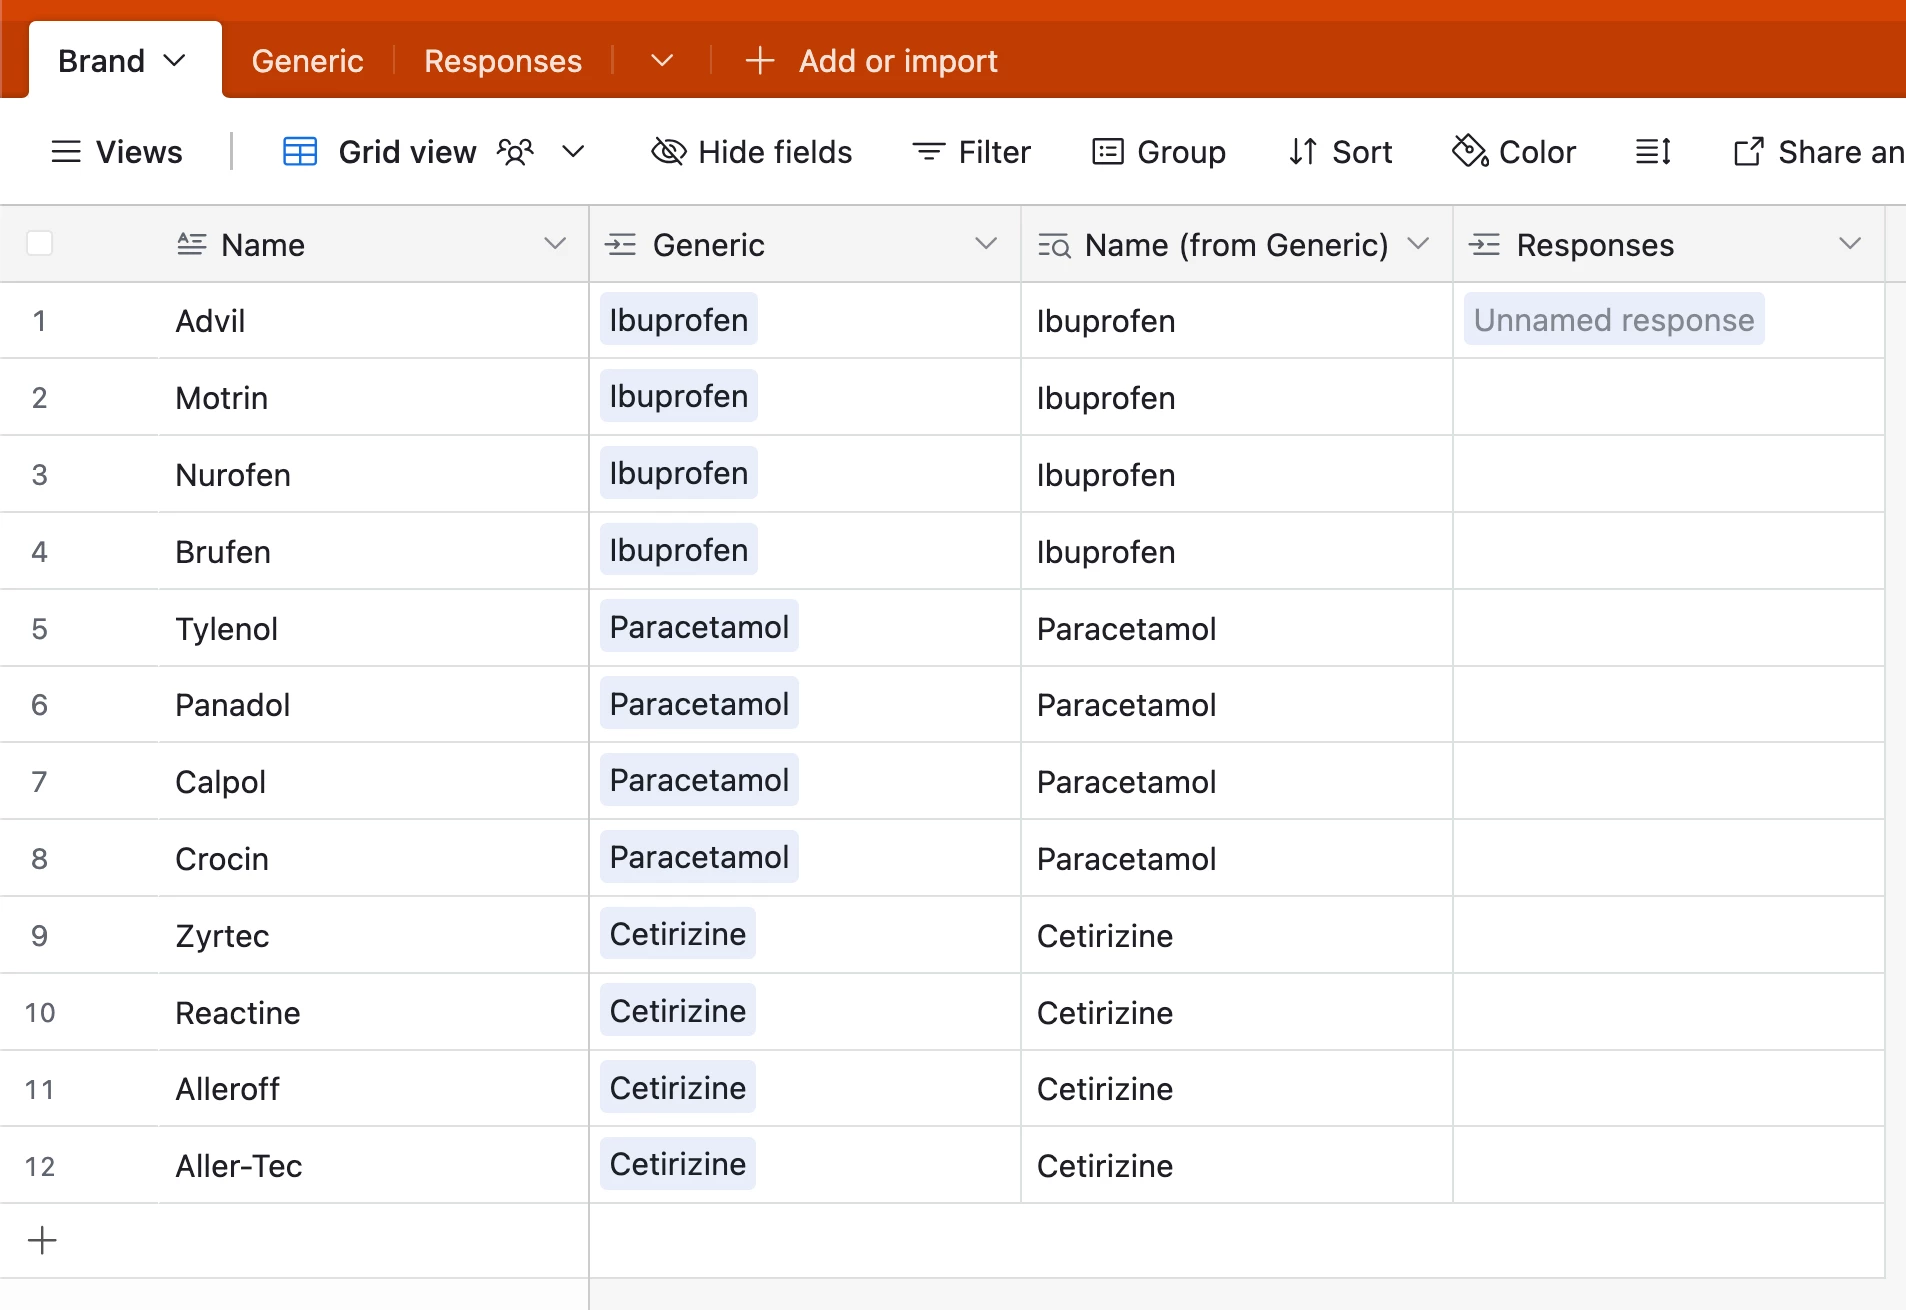The image size is (1906, 1310).
Task: Open the Name column dropdown arrow
Action: 555,243
